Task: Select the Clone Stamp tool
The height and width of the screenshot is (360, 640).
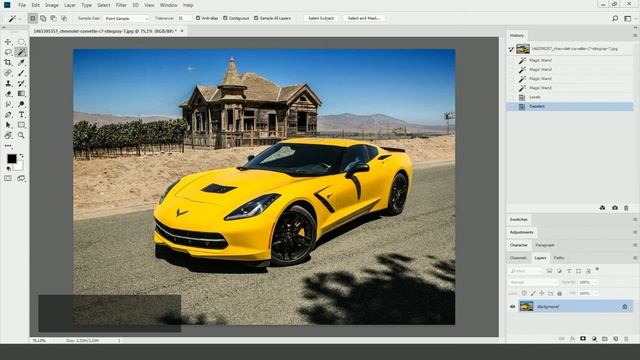Action: [x=8, y=83]
